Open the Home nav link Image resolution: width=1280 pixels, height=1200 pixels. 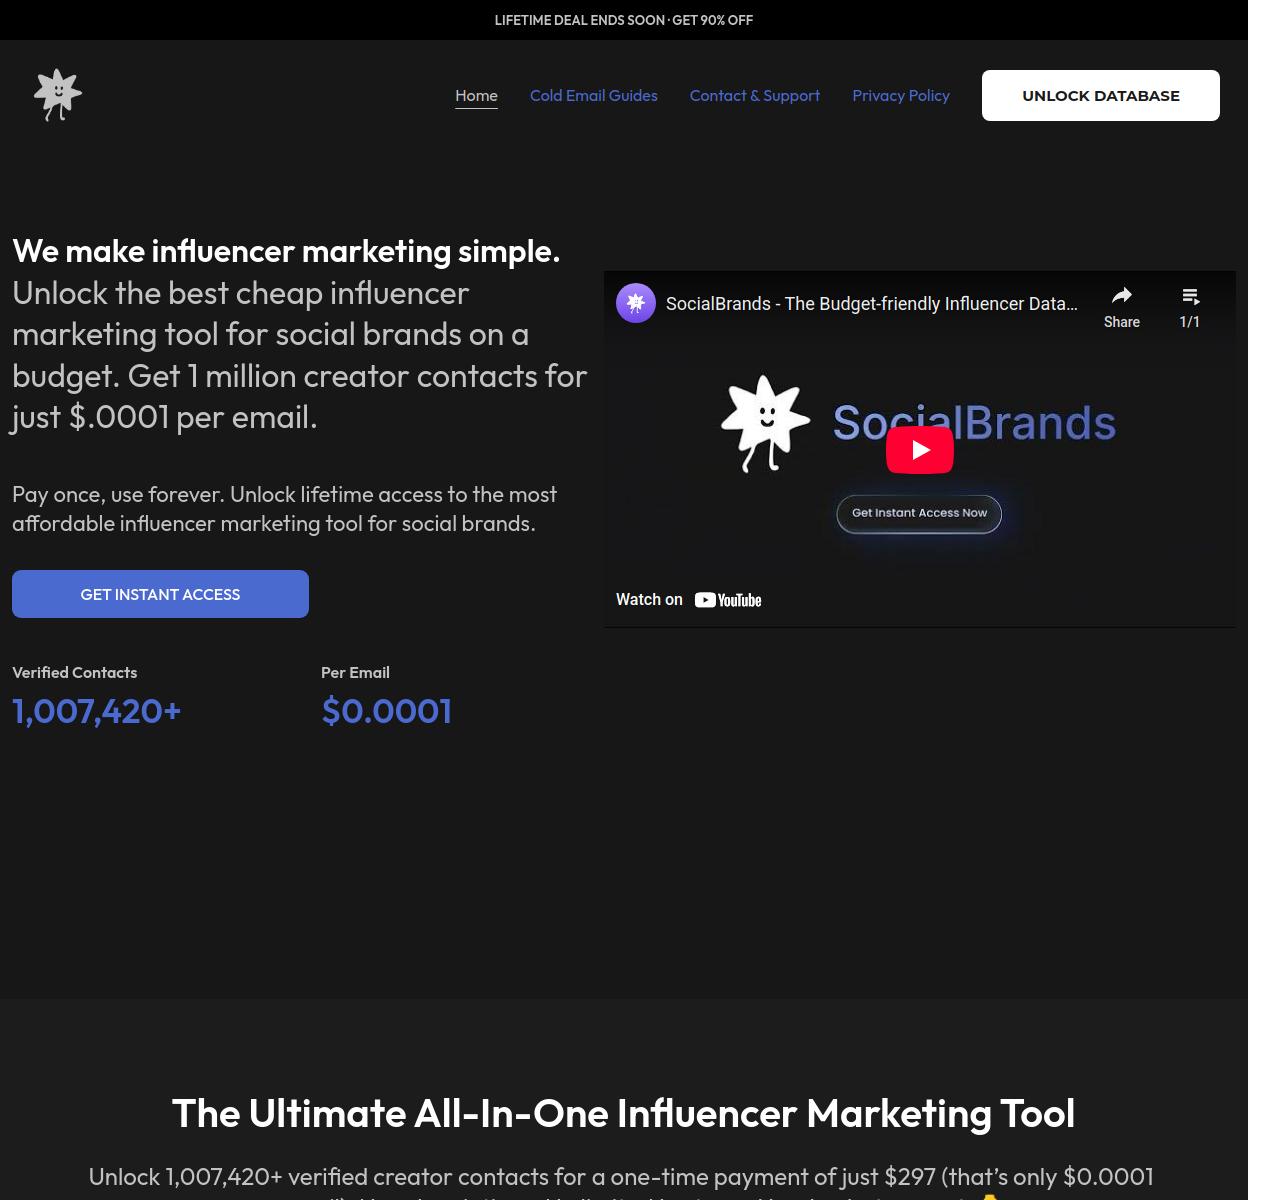click(x=476, y=95)
